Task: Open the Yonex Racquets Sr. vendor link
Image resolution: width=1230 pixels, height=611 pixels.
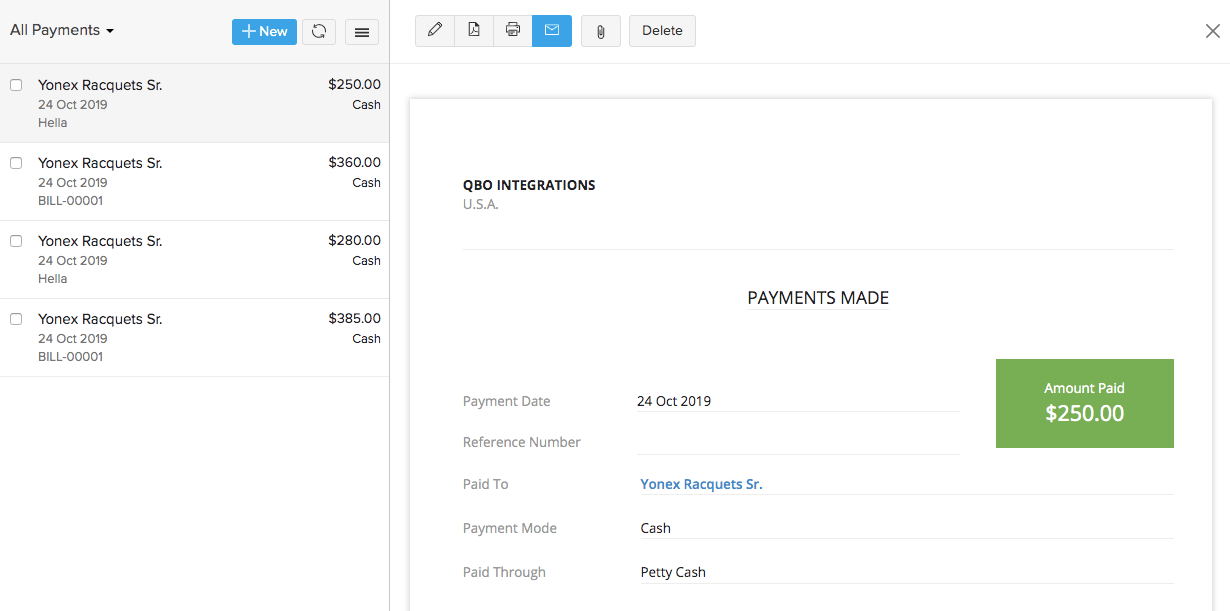Action: 701,484
